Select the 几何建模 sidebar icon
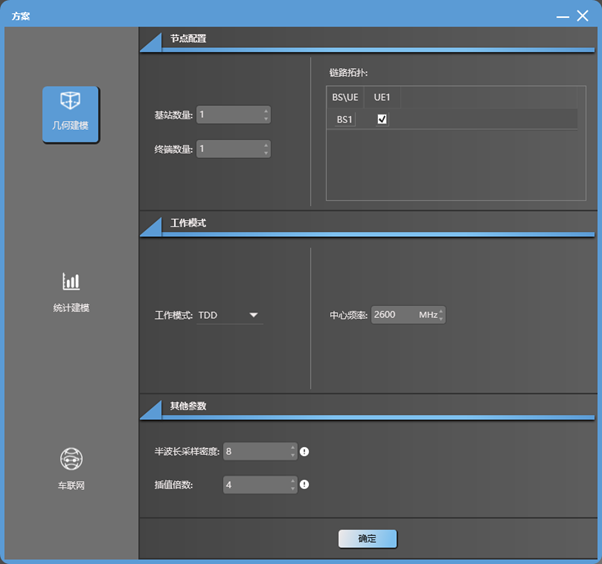The image size is (602, 564). [x=70, y=113]
